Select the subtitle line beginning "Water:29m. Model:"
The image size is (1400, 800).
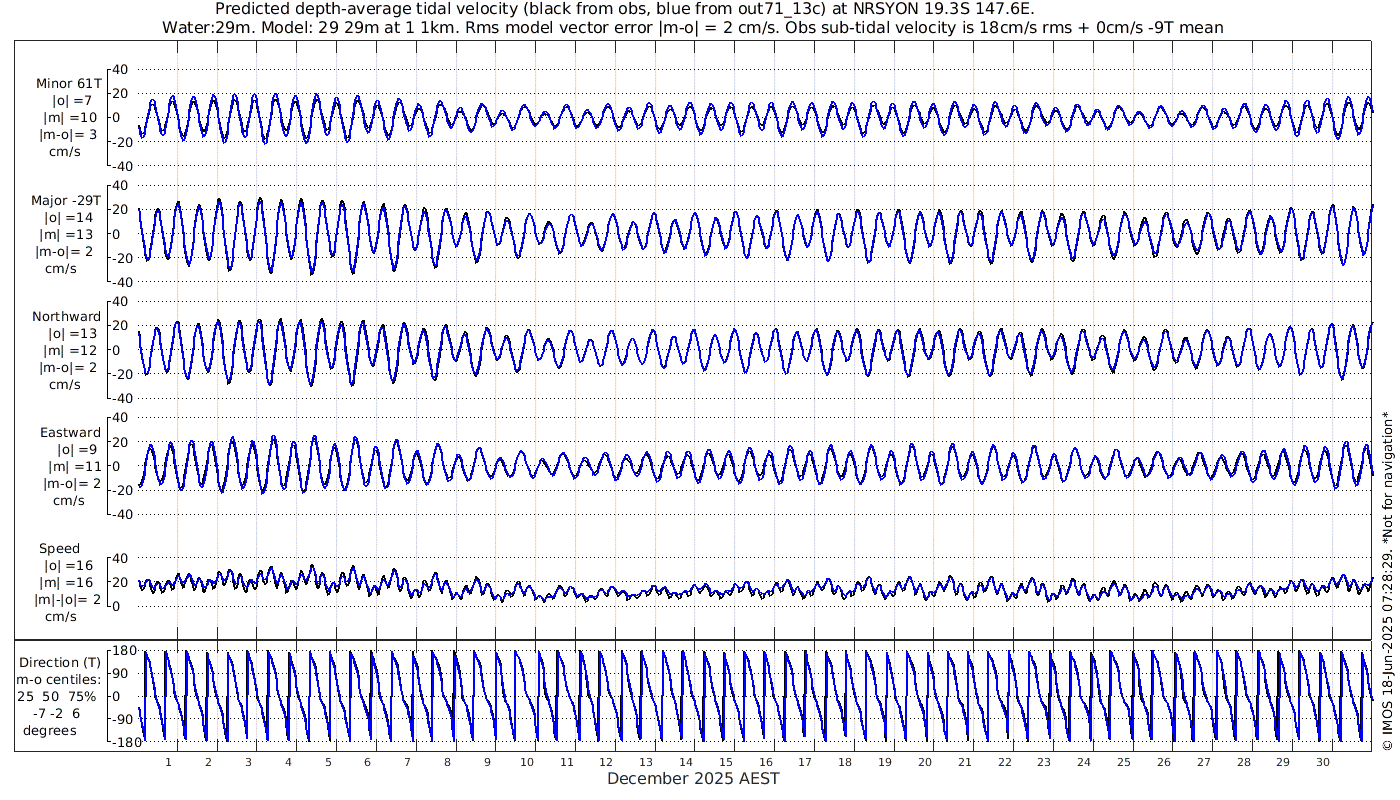(692, 27)
